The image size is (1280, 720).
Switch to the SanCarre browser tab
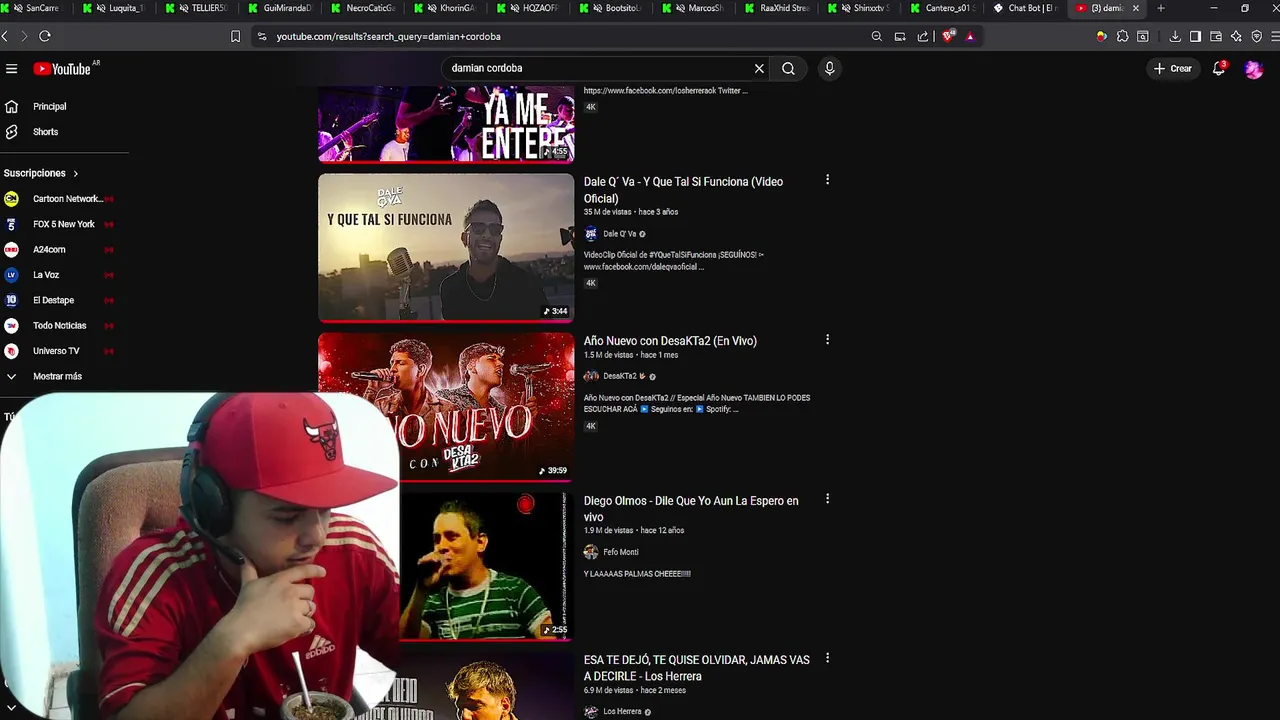tap(35, 8)
